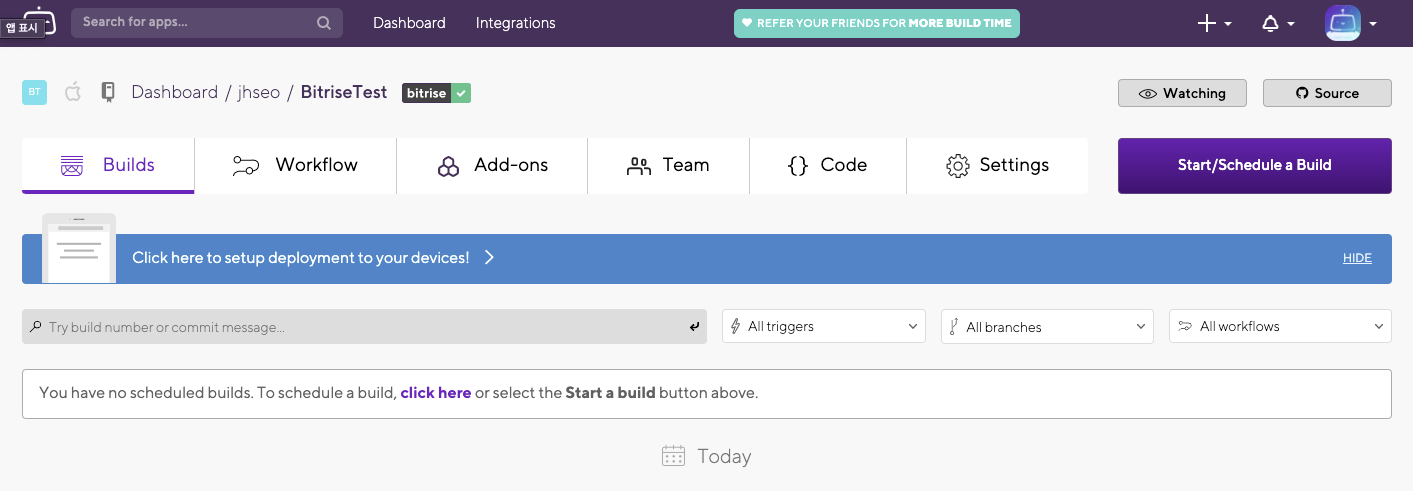Screen dimensions: 1413x491
Task: Open the plus add-new menu
Action: (1214, 23)
